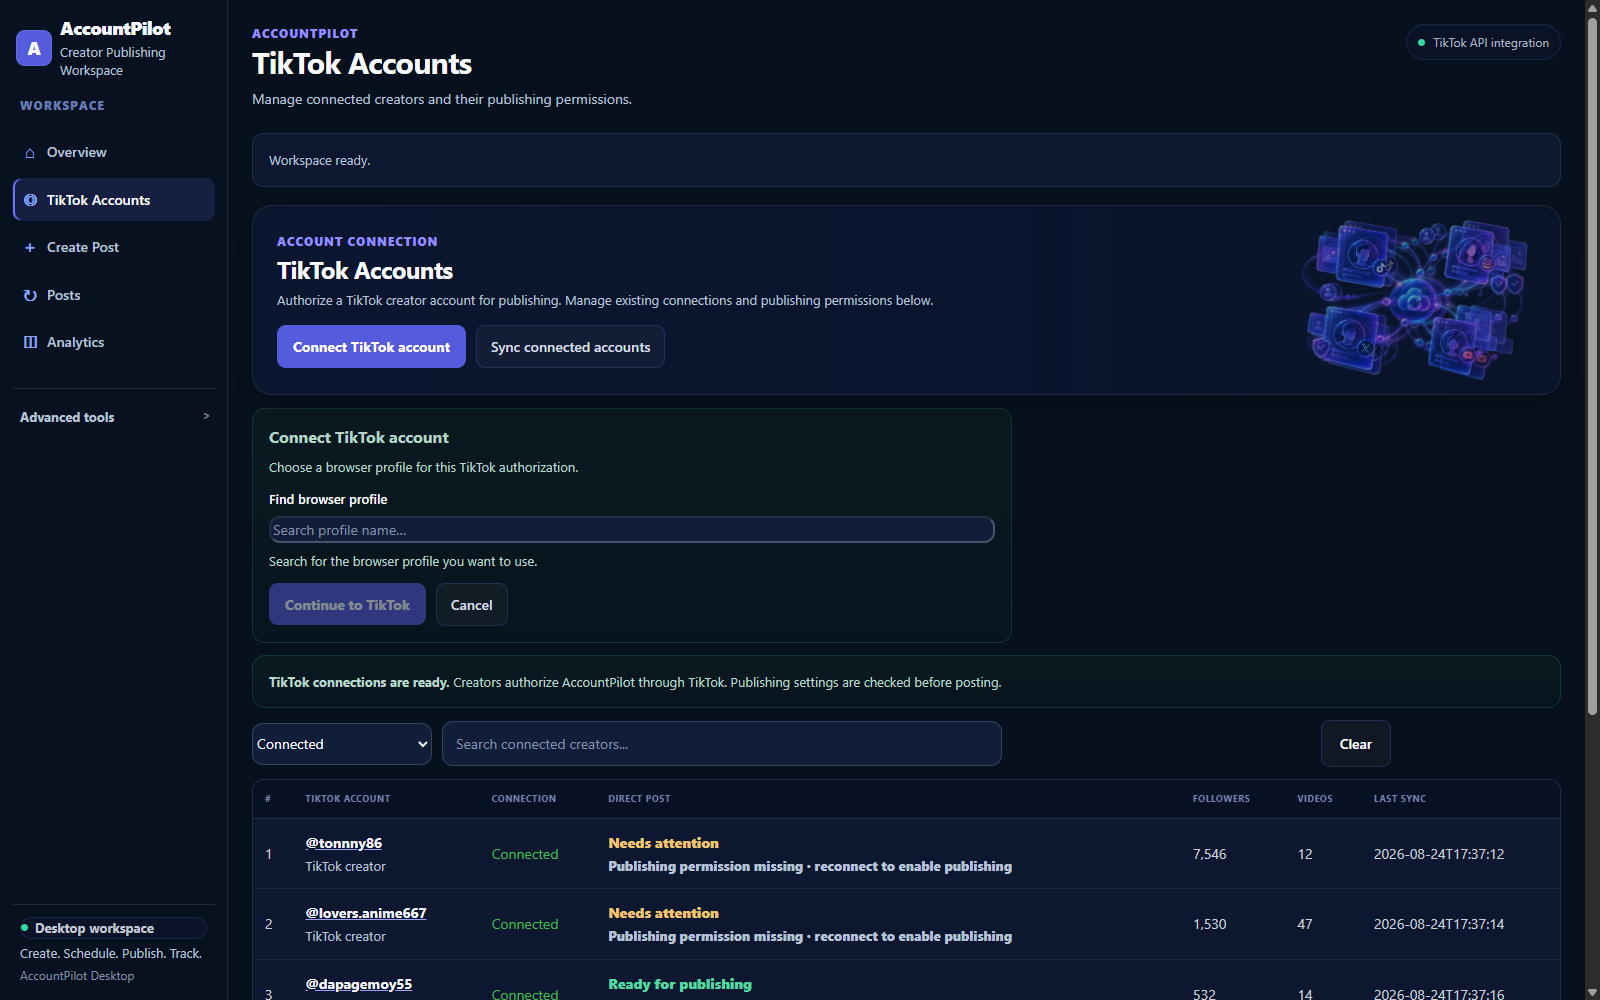This screenshot has width=1600, height=1000.
Task: Open the @dapagemoy55 account link
Action: click(359, 984)
